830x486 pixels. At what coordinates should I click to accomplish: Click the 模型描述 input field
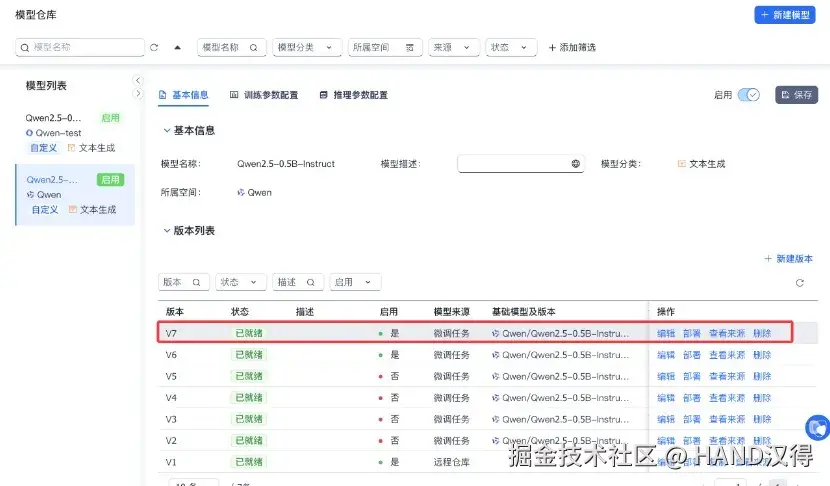pyautogui.click(x=520, y=164)
